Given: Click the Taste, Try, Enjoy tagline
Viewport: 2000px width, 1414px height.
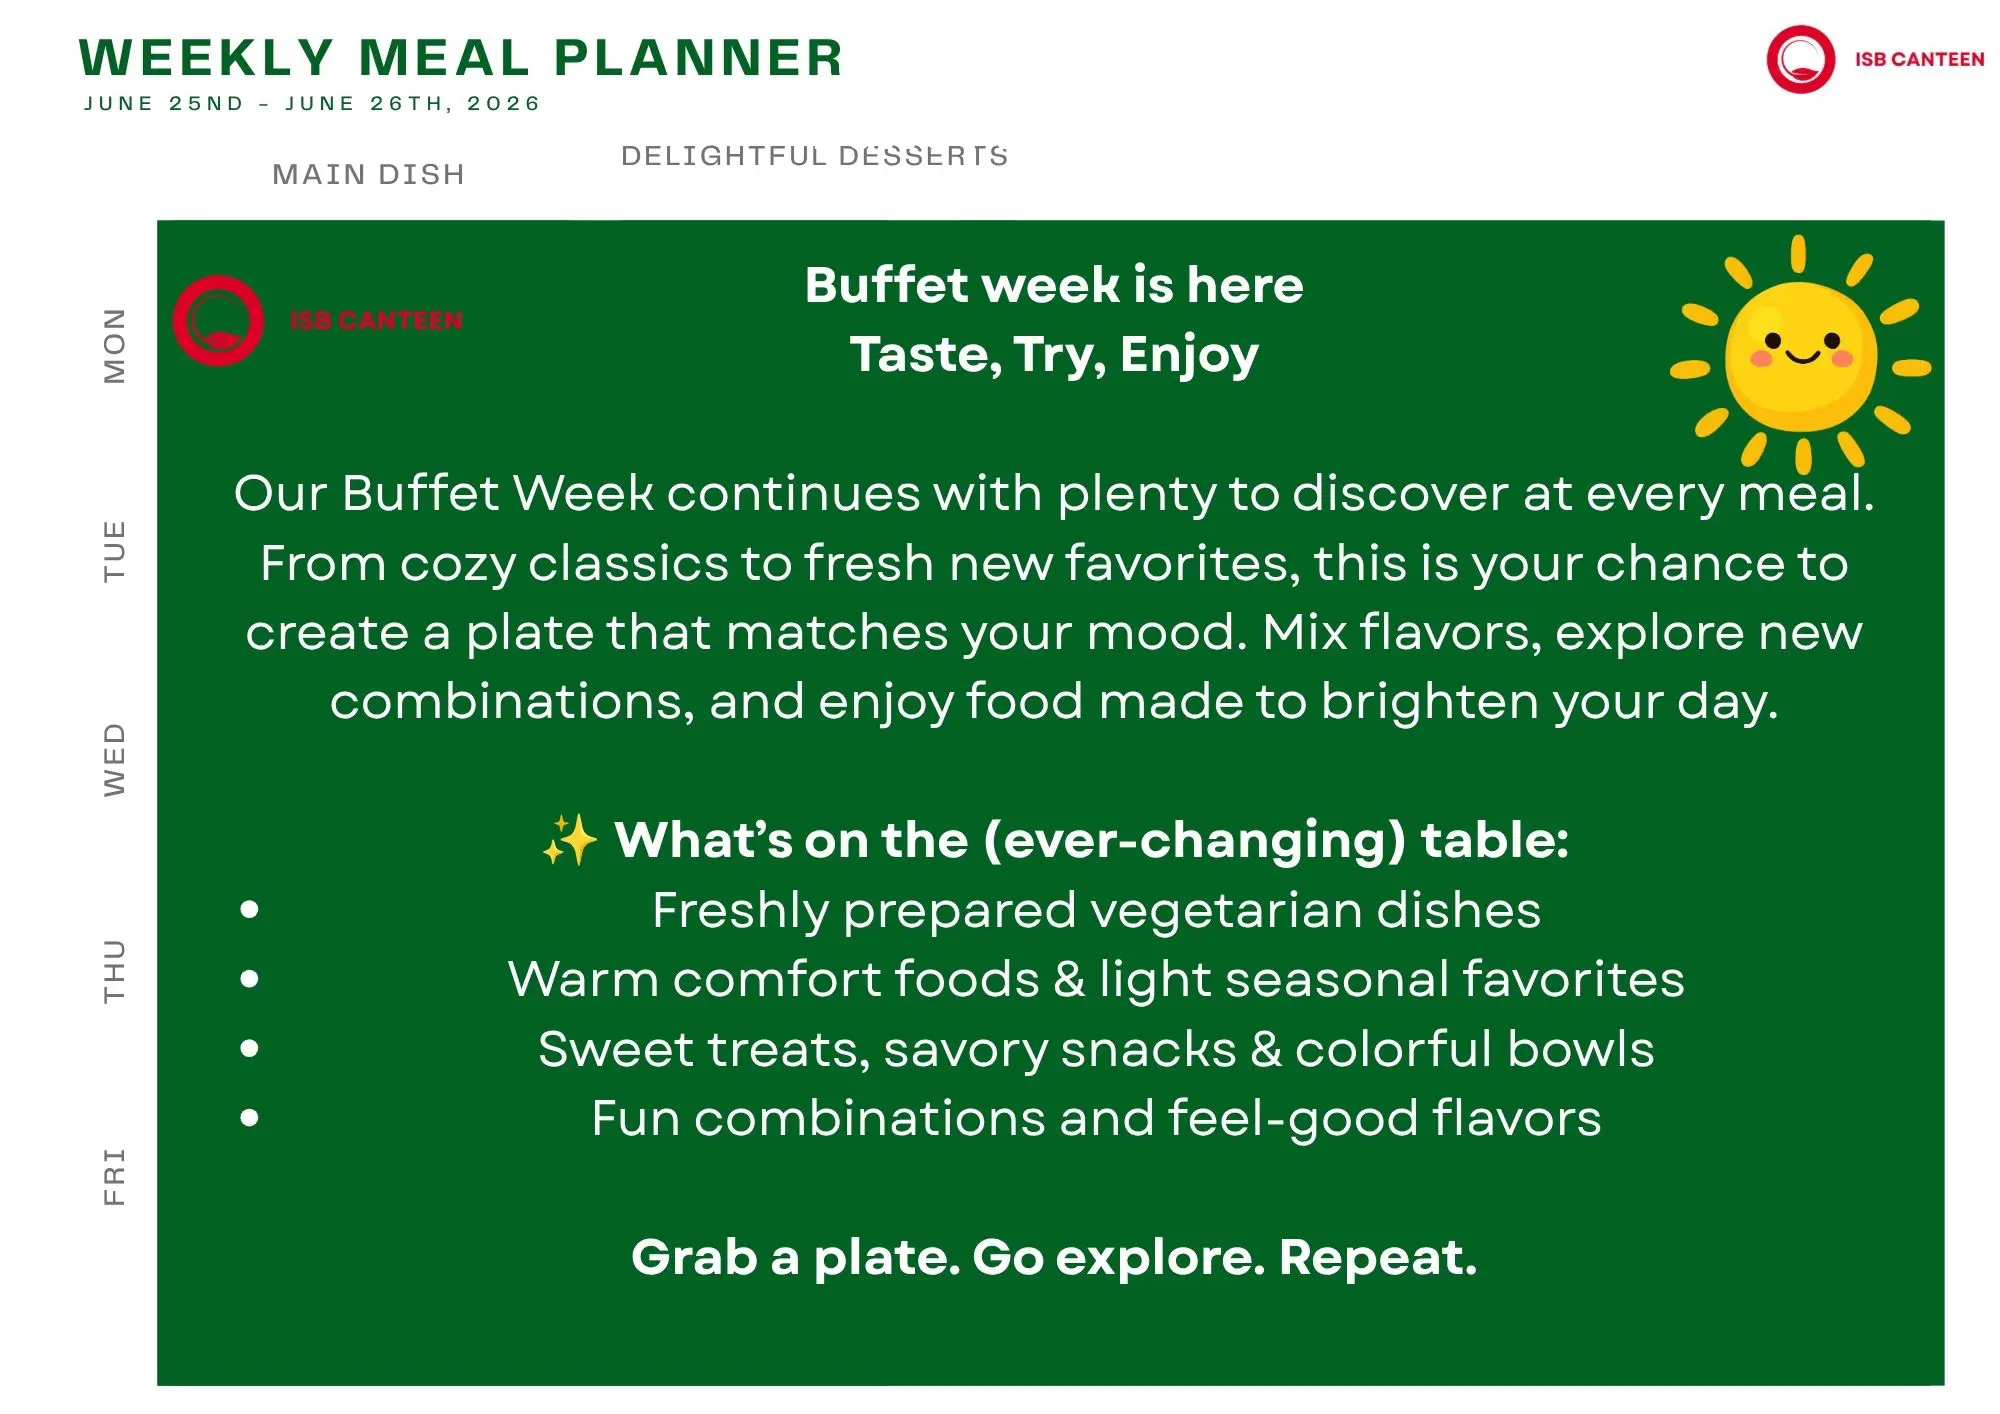Looking at the screenshot, I should (x=1054, y=355).
